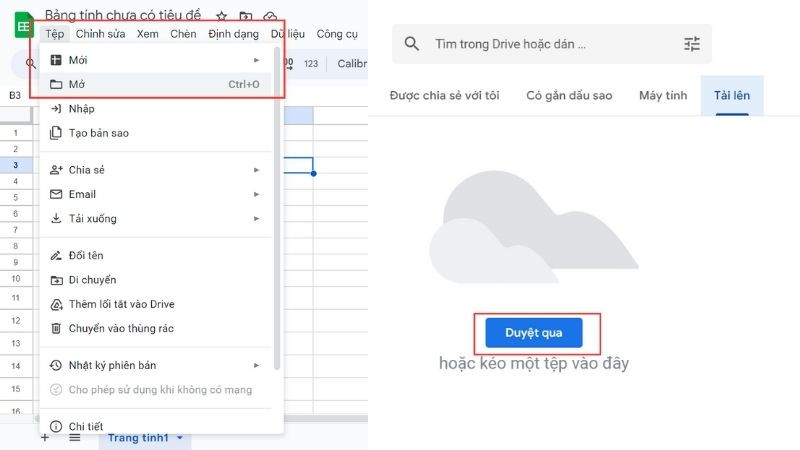The image size is (800, 450).
Task: Click the copy icon next to Tạo bản sao
Action: pos(56,133)
